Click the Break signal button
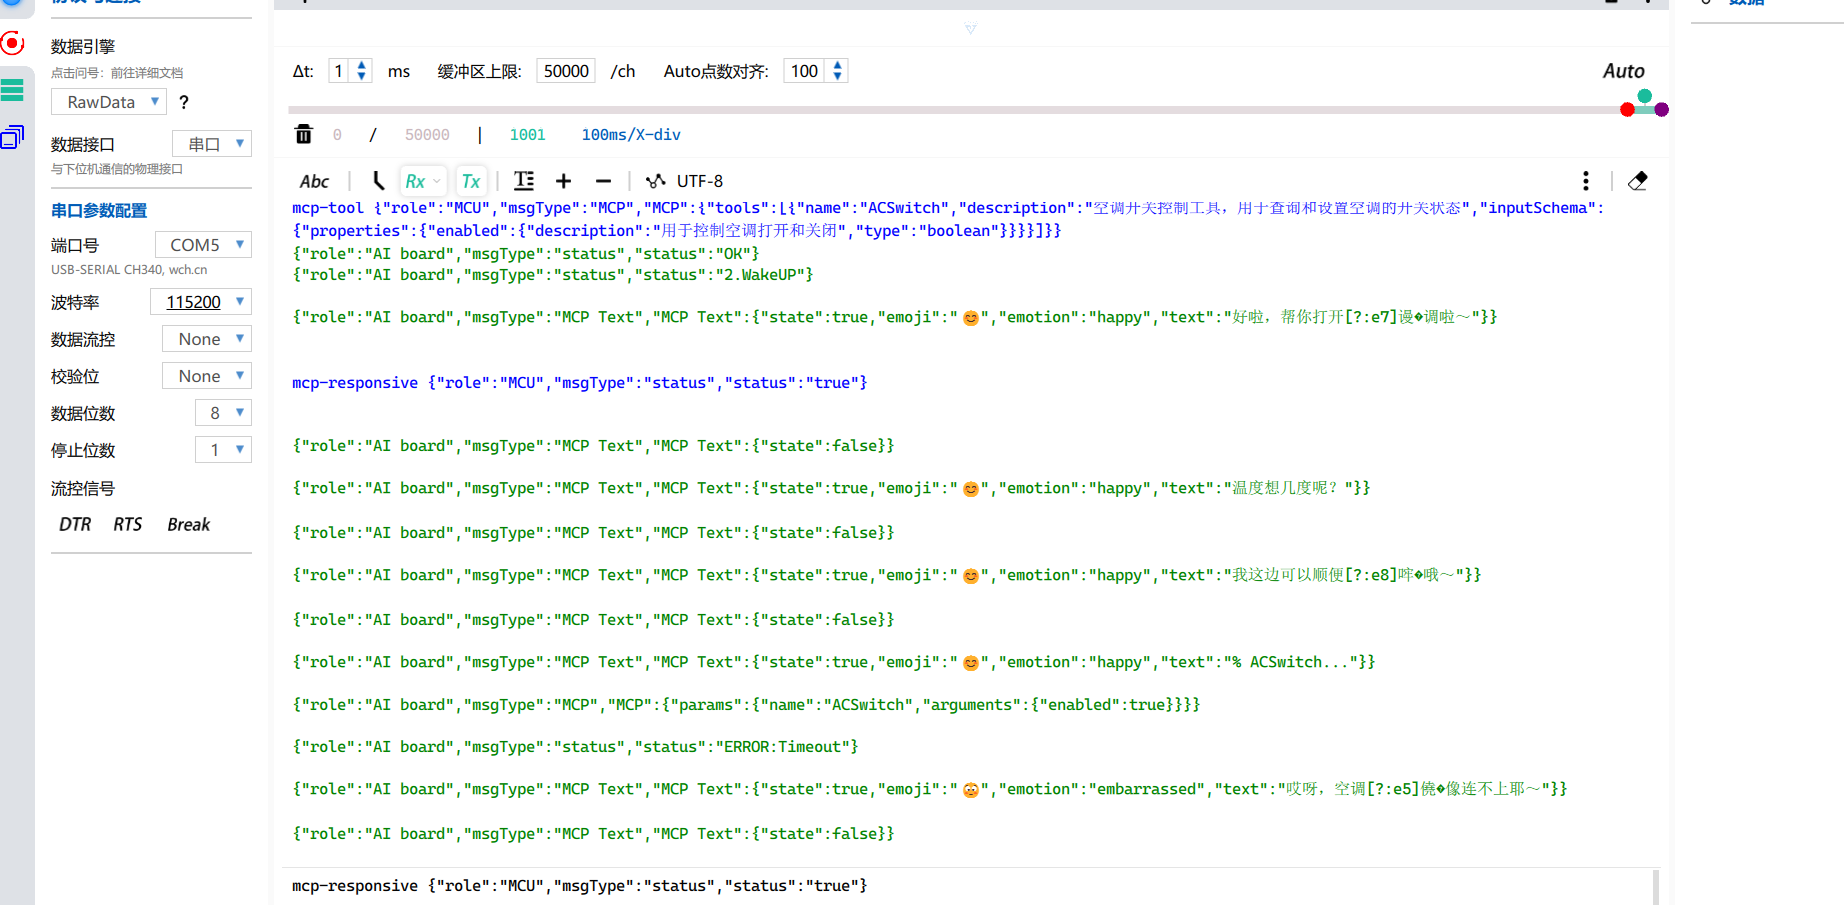The height and width of the screenshot is (905, 1844). pos(188,525)
